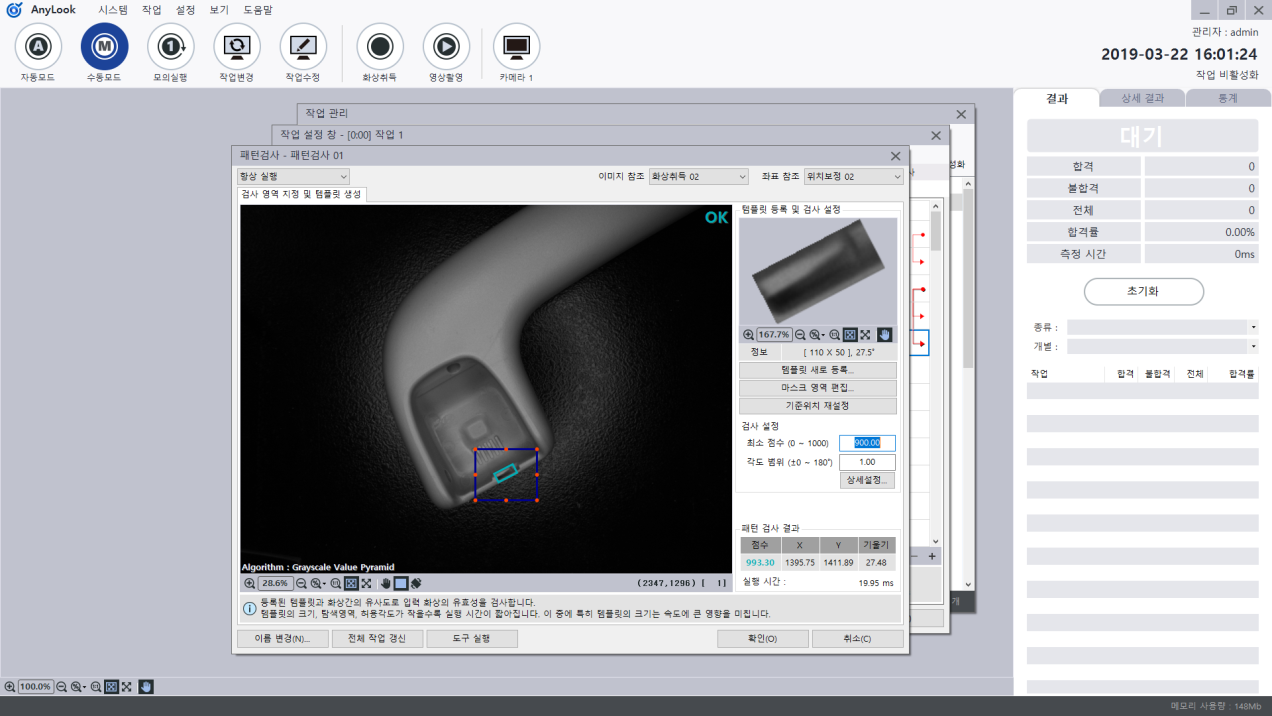Click 기준위치 재설정 button
1272x716 pixels.
pos(818,406)
